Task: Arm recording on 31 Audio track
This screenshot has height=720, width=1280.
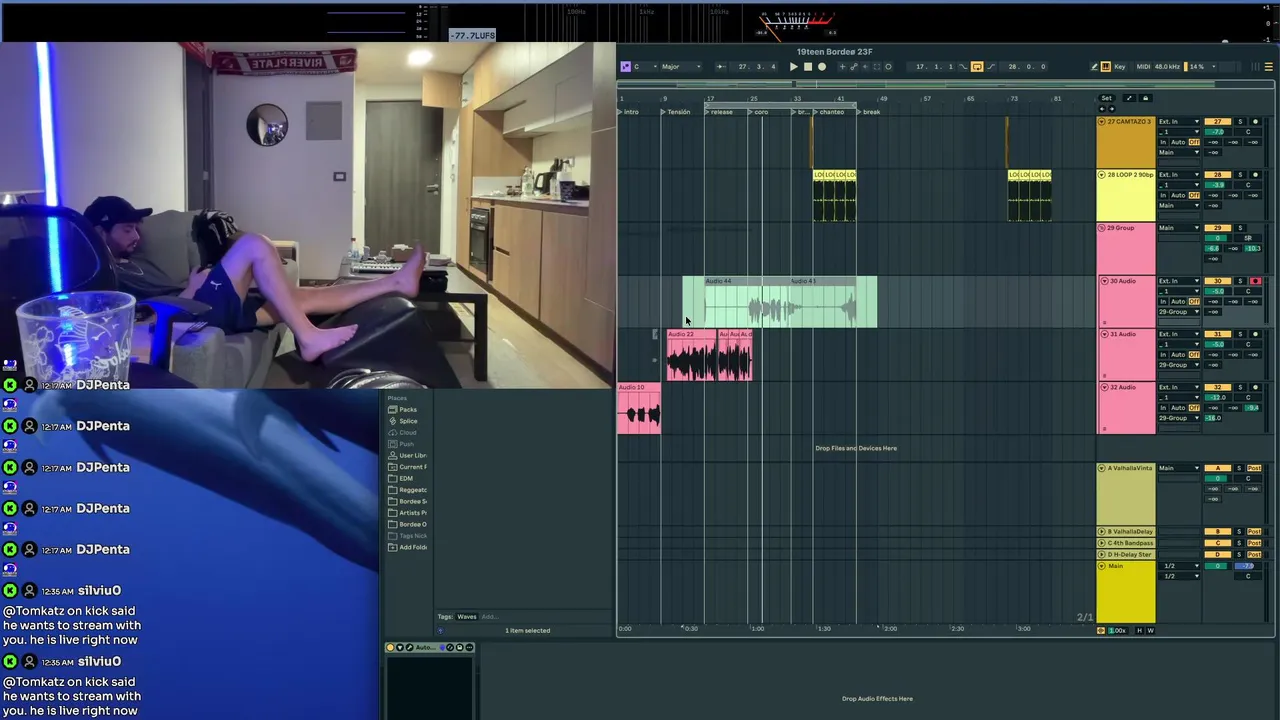Action: [x=1255, y=334]
